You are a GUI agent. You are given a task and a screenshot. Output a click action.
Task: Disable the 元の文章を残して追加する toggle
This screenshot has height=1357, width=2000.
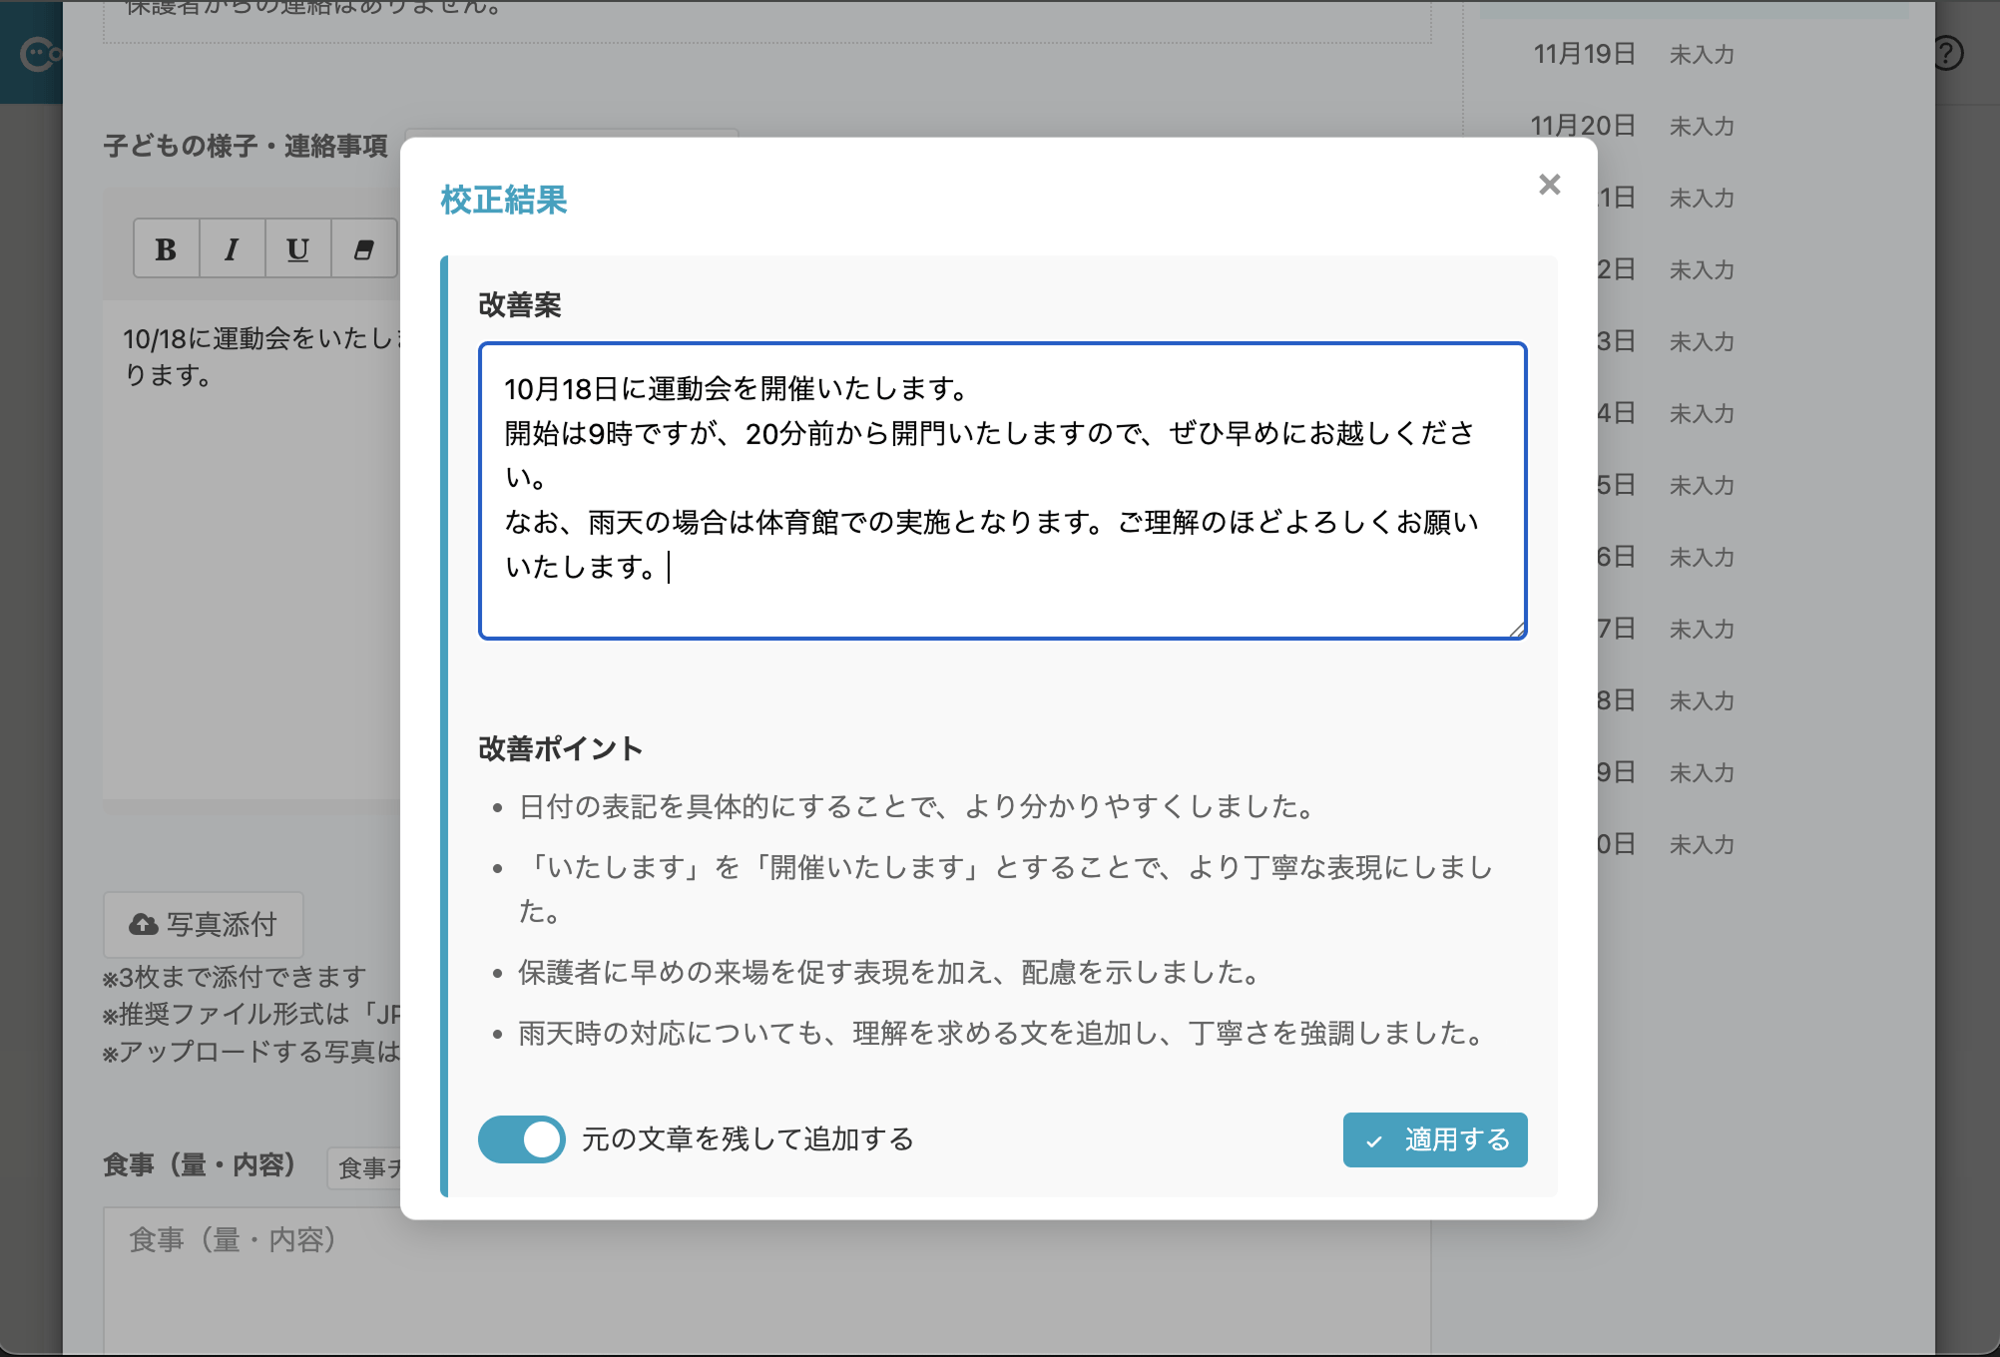(520, 1139)
